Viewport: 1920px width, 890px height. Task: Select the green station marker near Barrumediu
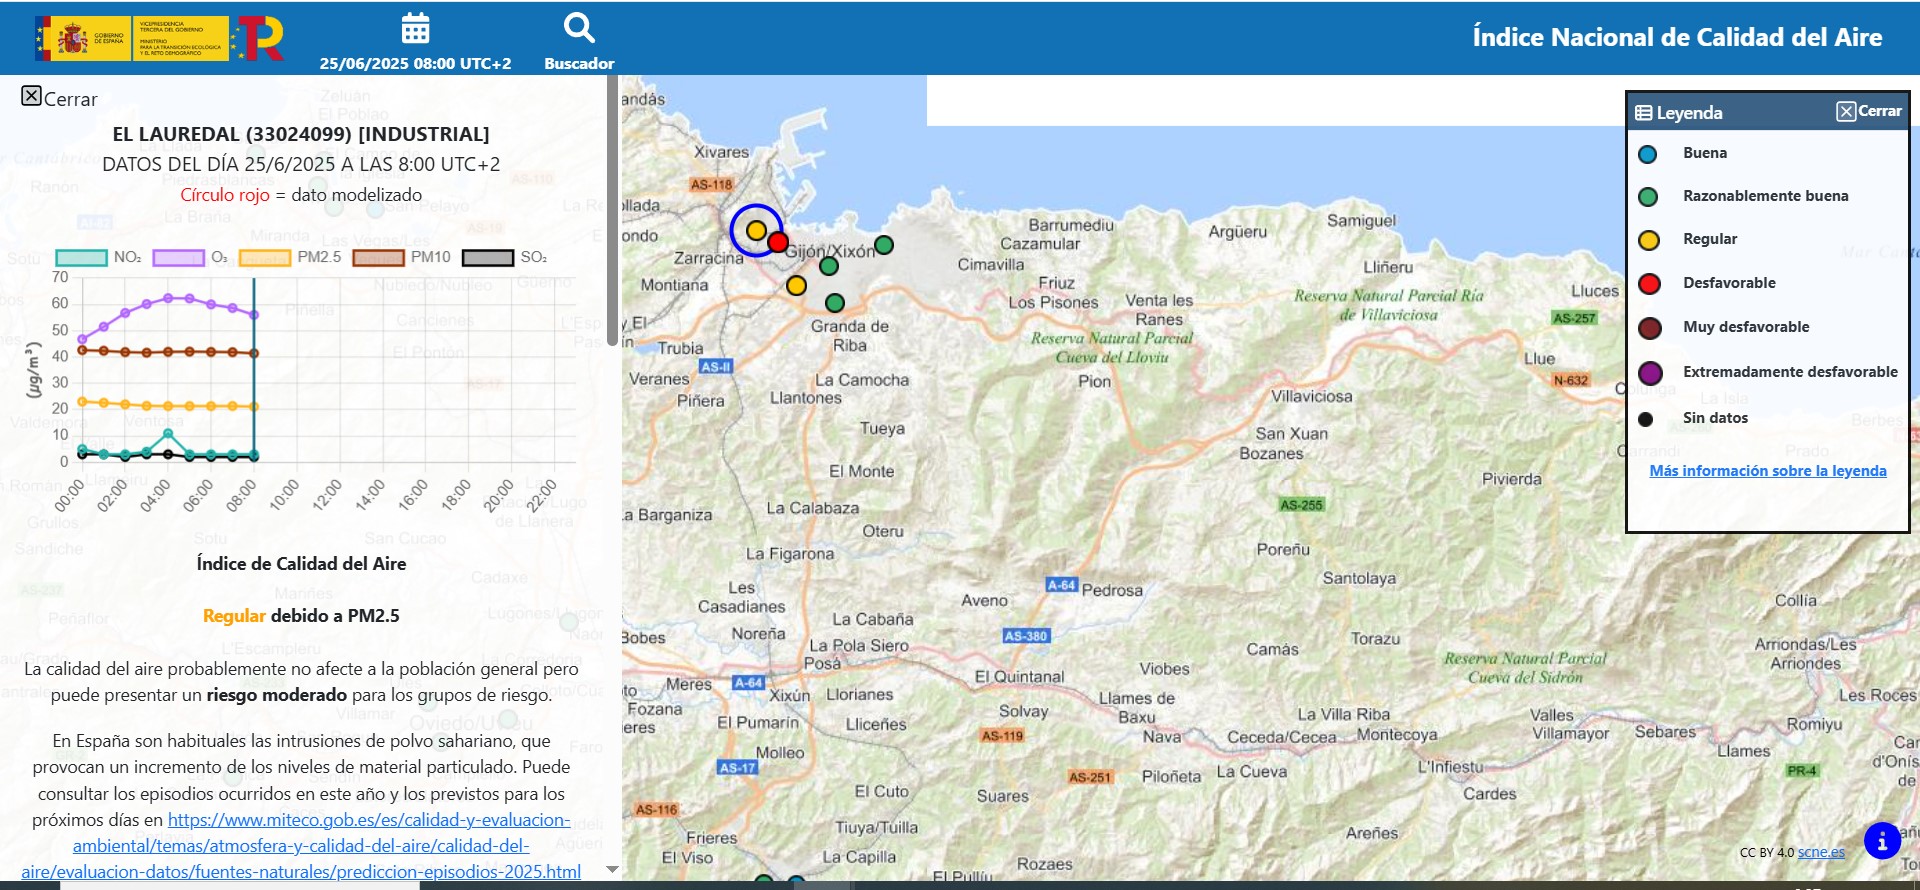coord(884,244)
